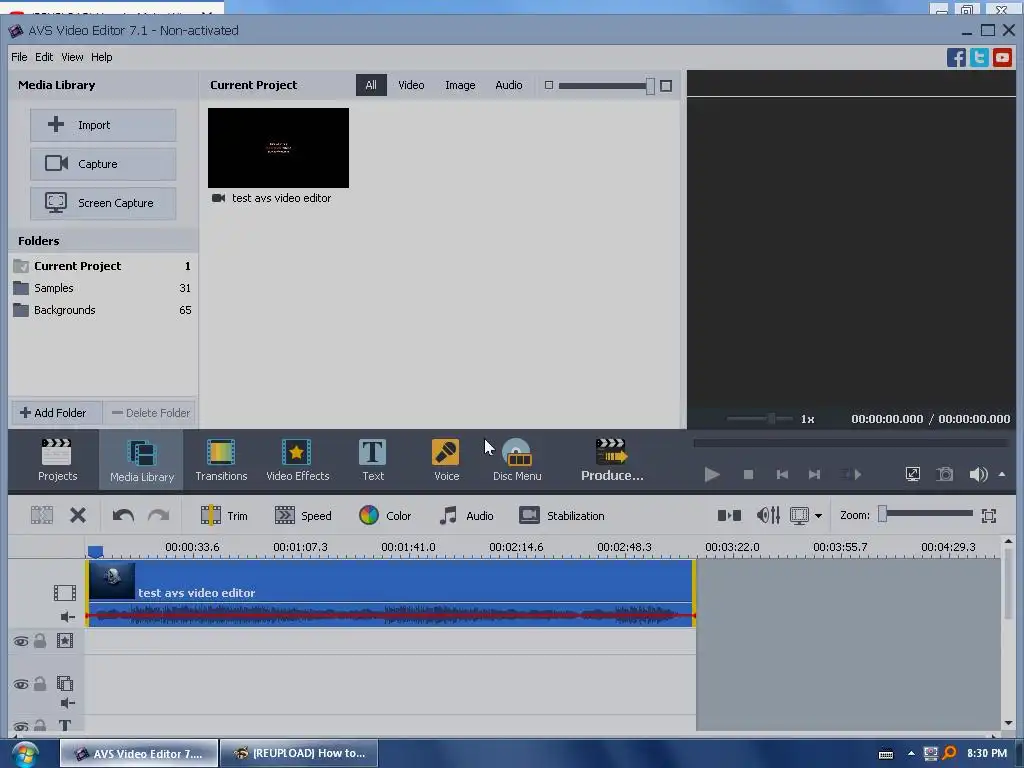
Task: Click the Import button
Action: [103, 125]
